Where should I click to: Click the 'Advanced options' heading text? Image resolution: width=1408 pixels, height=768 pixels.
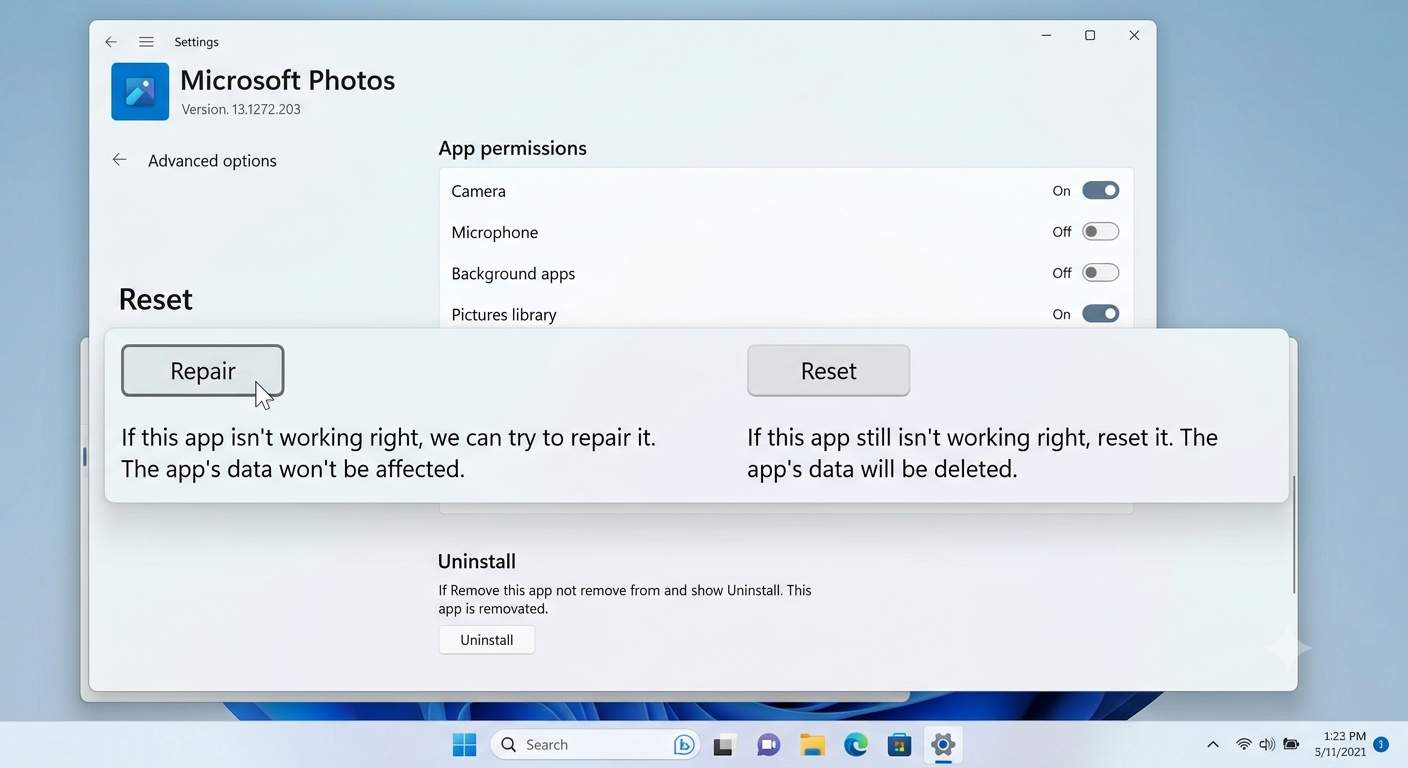point(212,161)
